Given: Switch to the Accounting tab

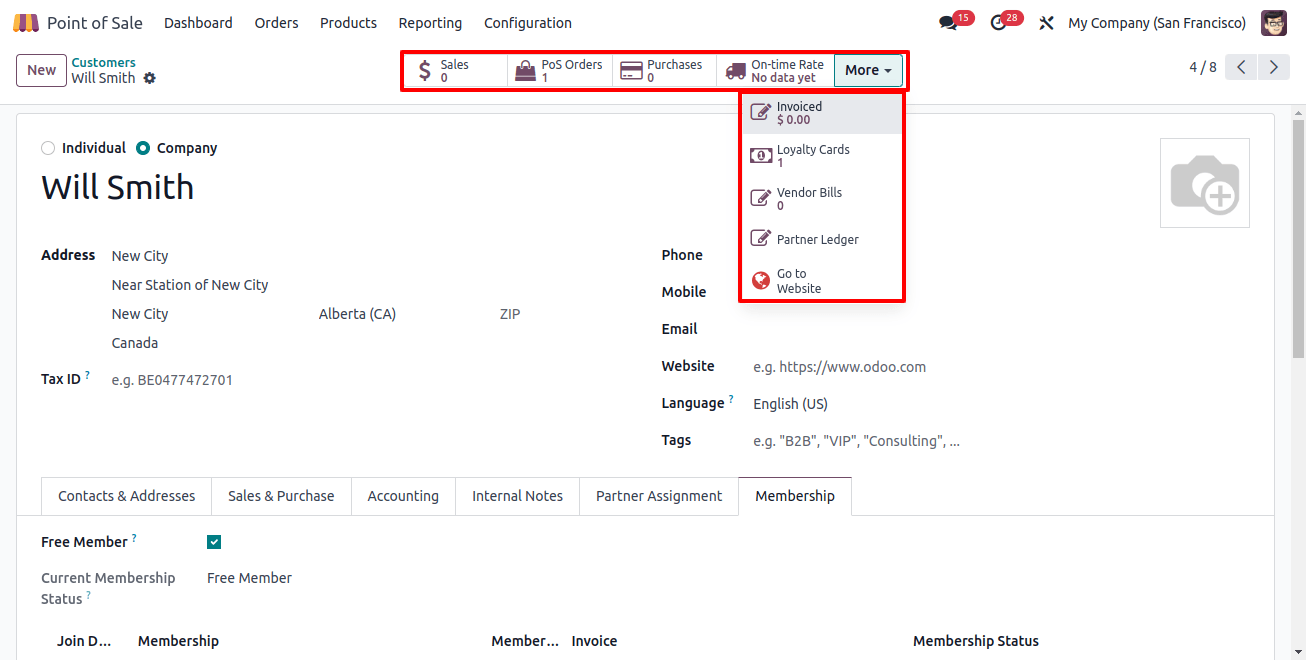Looking at the screenshot, I should pyautogui.click(x=403, y=496).
